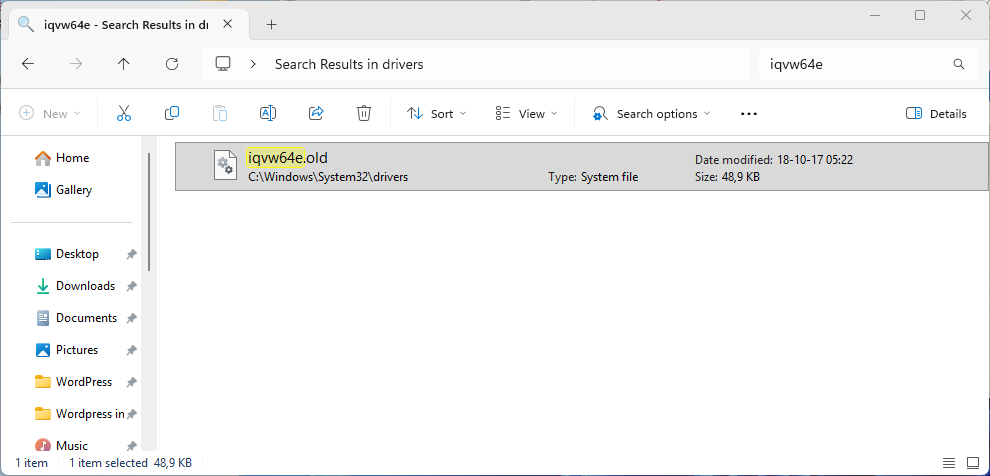The width and height of the screenshot is (990, 476).
Task: Maximize the File Explorer window
Action: pos(920,15)
